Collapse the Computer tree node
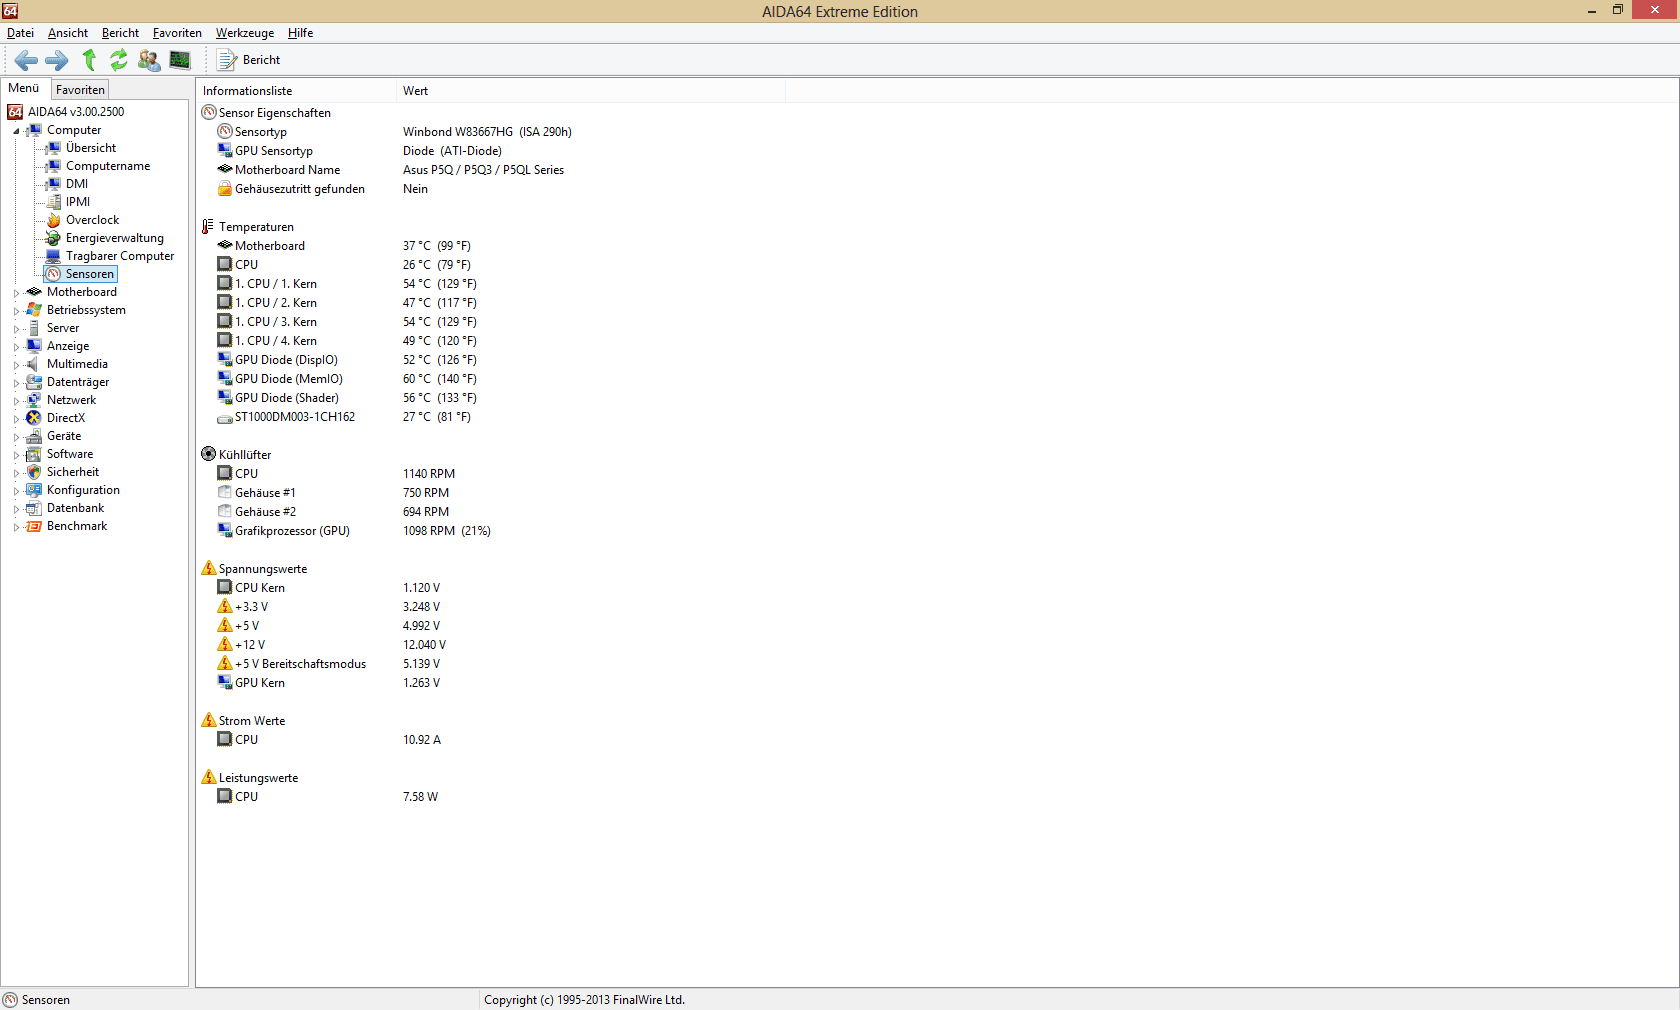Image resolution: width=1680 pixels, height=1010 pixels. (x=16, y=131)
